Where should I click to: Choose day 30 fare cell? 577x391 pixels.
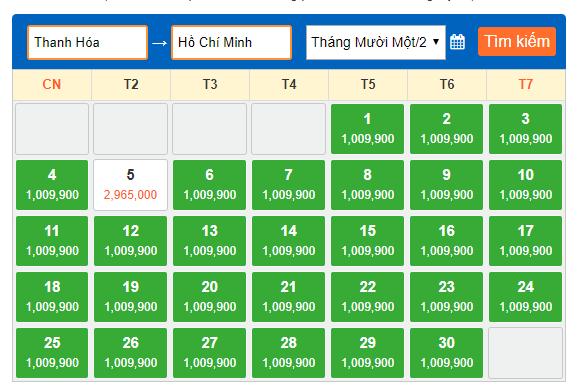(446, 353)
